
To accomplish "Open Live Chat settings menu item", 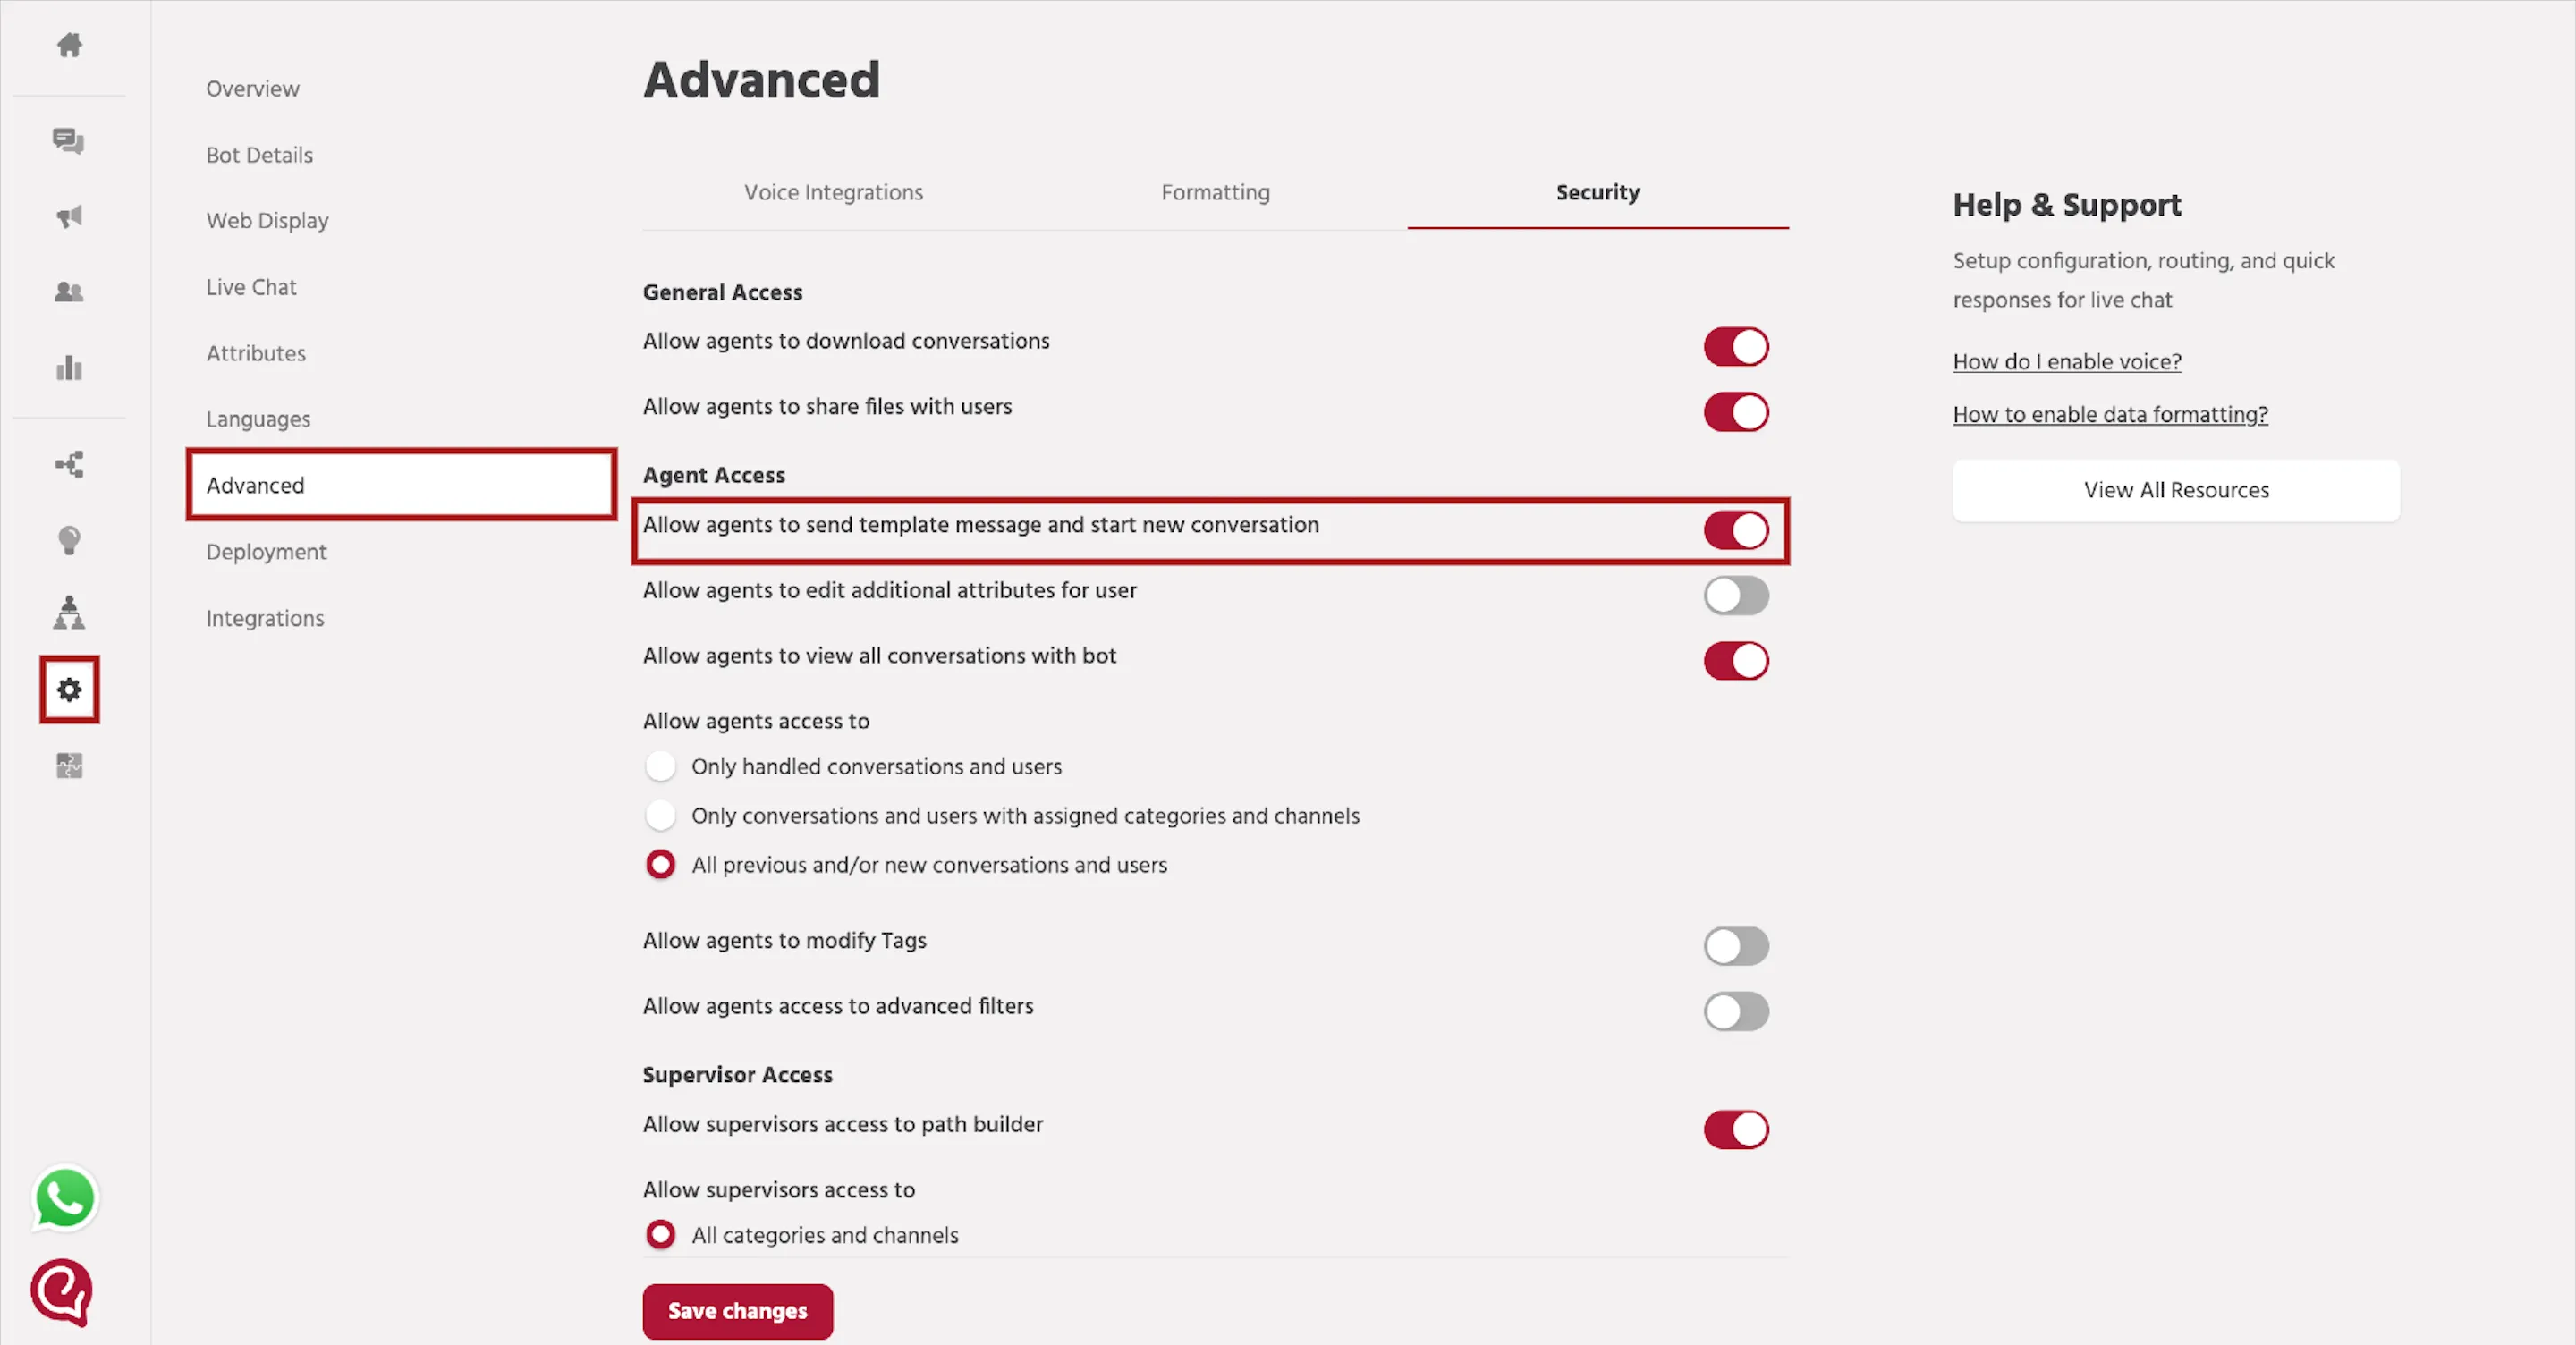I will [251, 287].
